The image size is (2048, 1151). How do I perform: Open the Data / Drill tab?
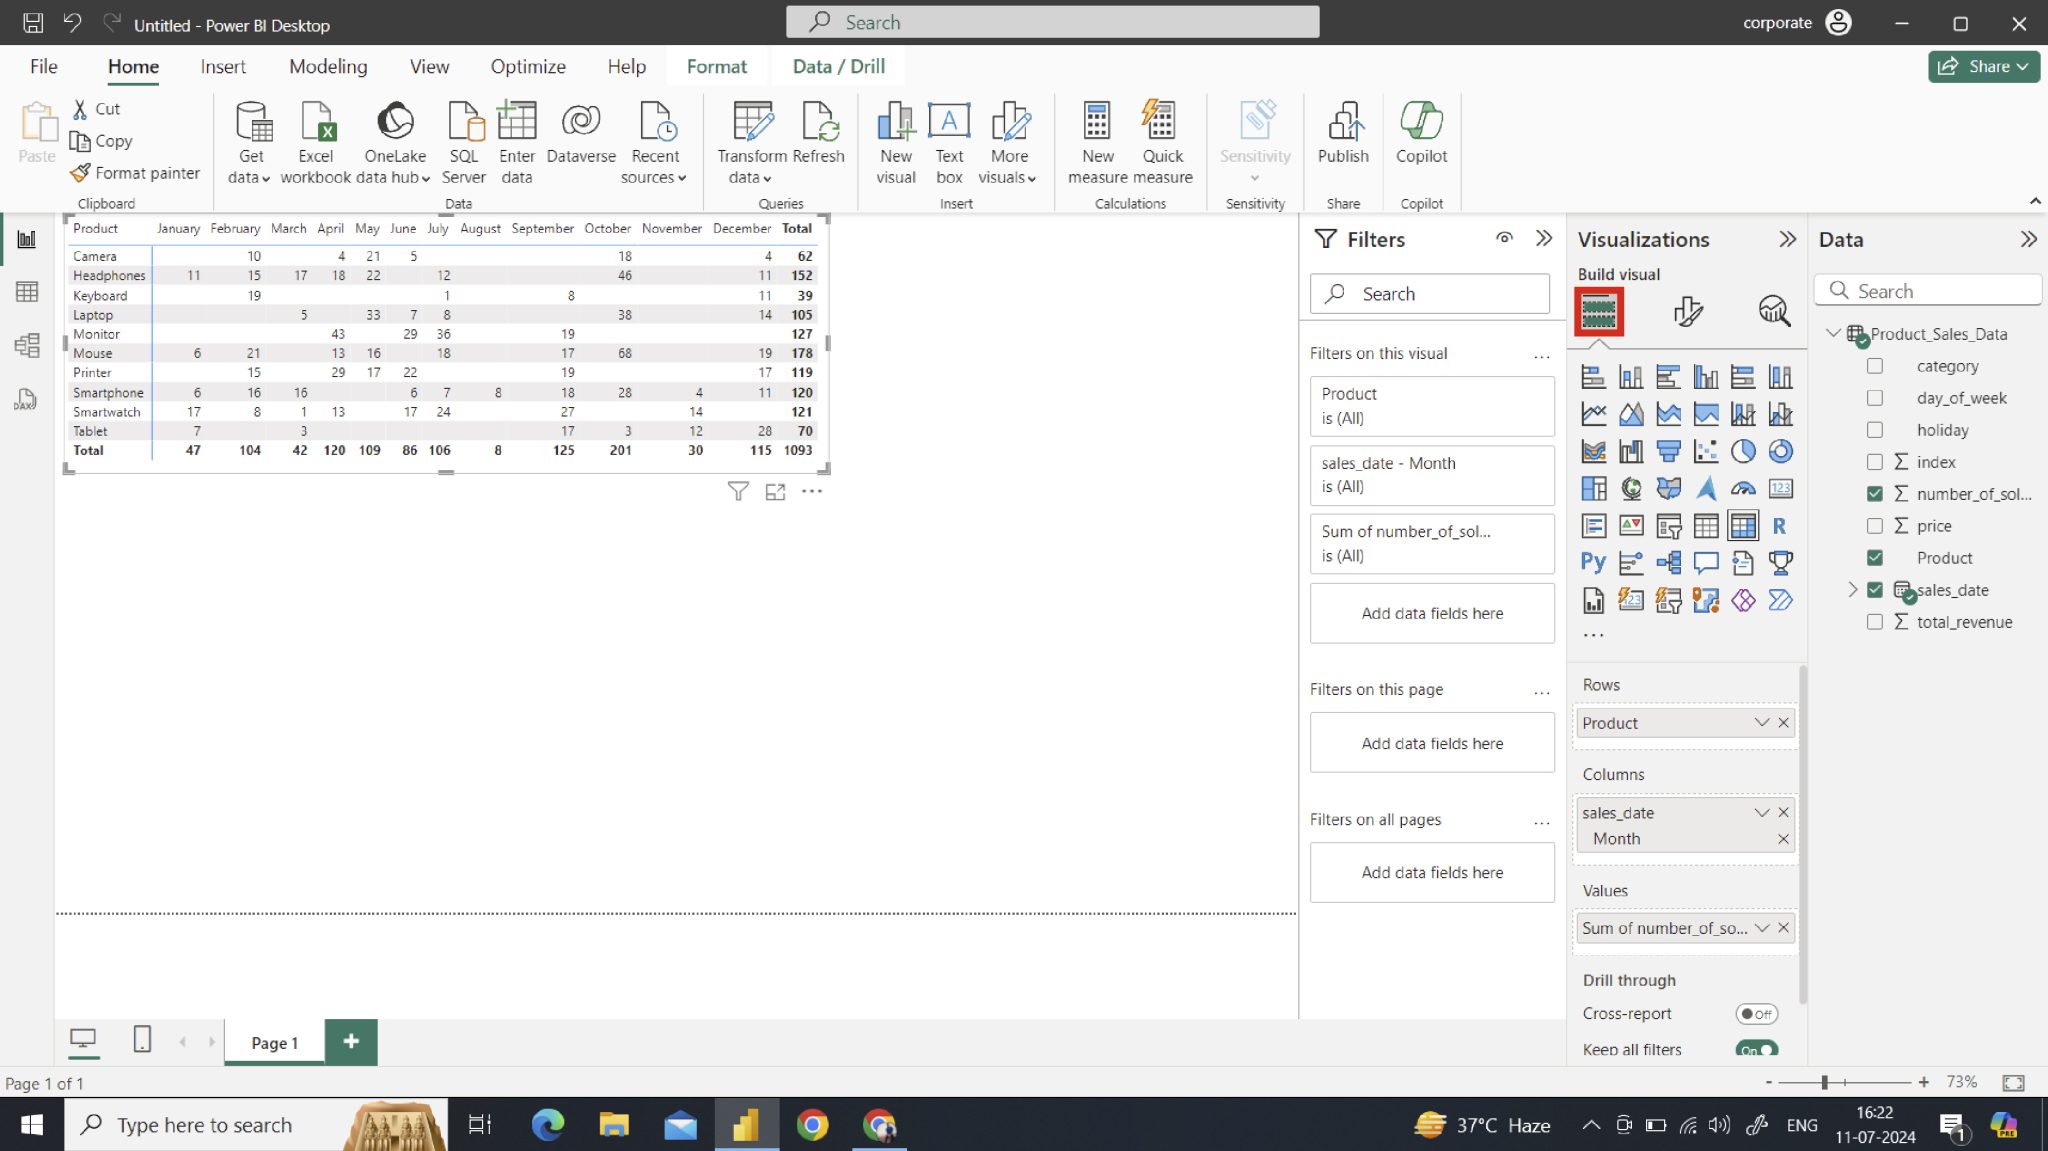[x=838, y=66]
